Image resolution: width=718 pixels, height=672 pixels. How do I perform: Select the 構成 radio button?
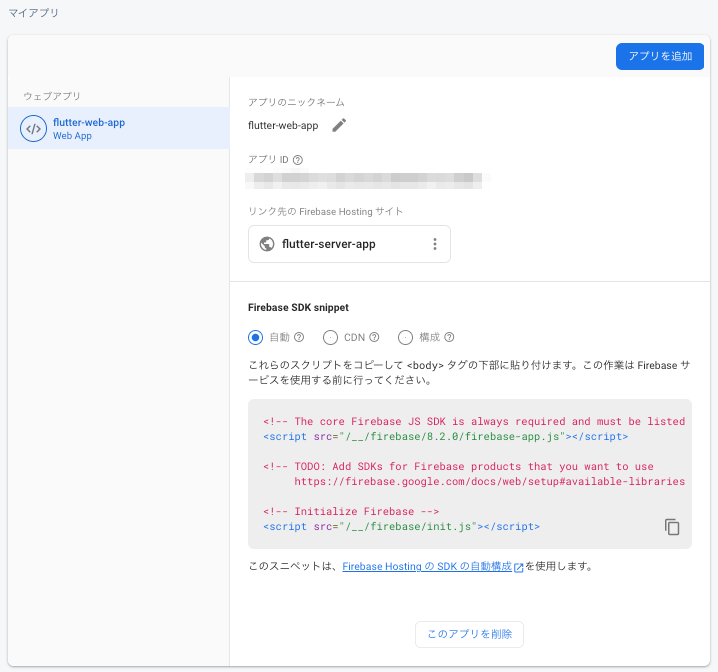click(x=405, y=337)
